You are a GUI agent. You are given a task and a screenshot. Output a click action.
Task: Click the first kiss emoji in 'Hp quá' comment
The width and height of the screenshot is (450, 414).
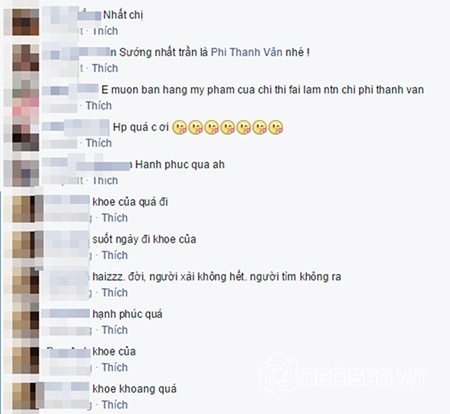[179, 127]
